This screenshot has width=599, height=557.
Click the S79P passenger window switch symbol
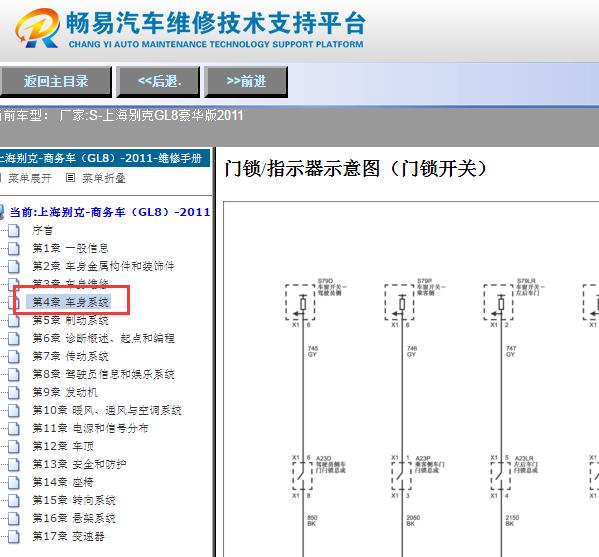[x=399, y=303]
